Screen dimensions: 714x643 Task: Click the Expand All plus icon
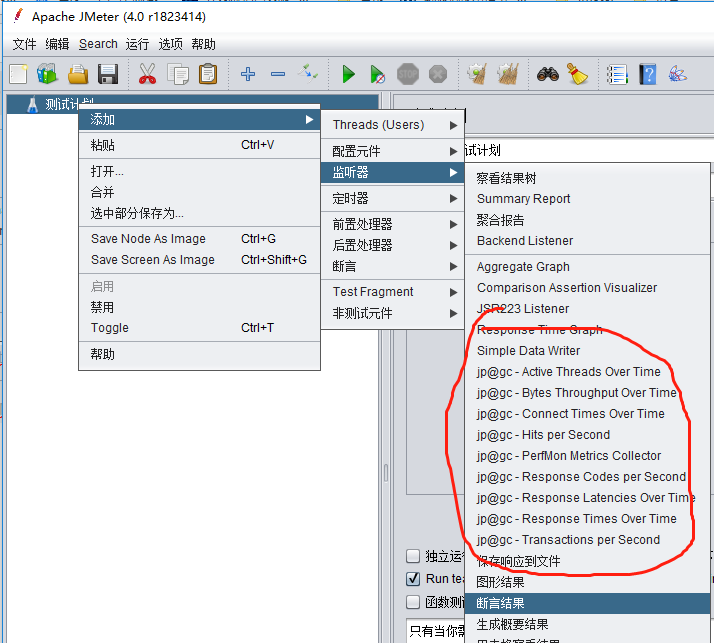248,74
